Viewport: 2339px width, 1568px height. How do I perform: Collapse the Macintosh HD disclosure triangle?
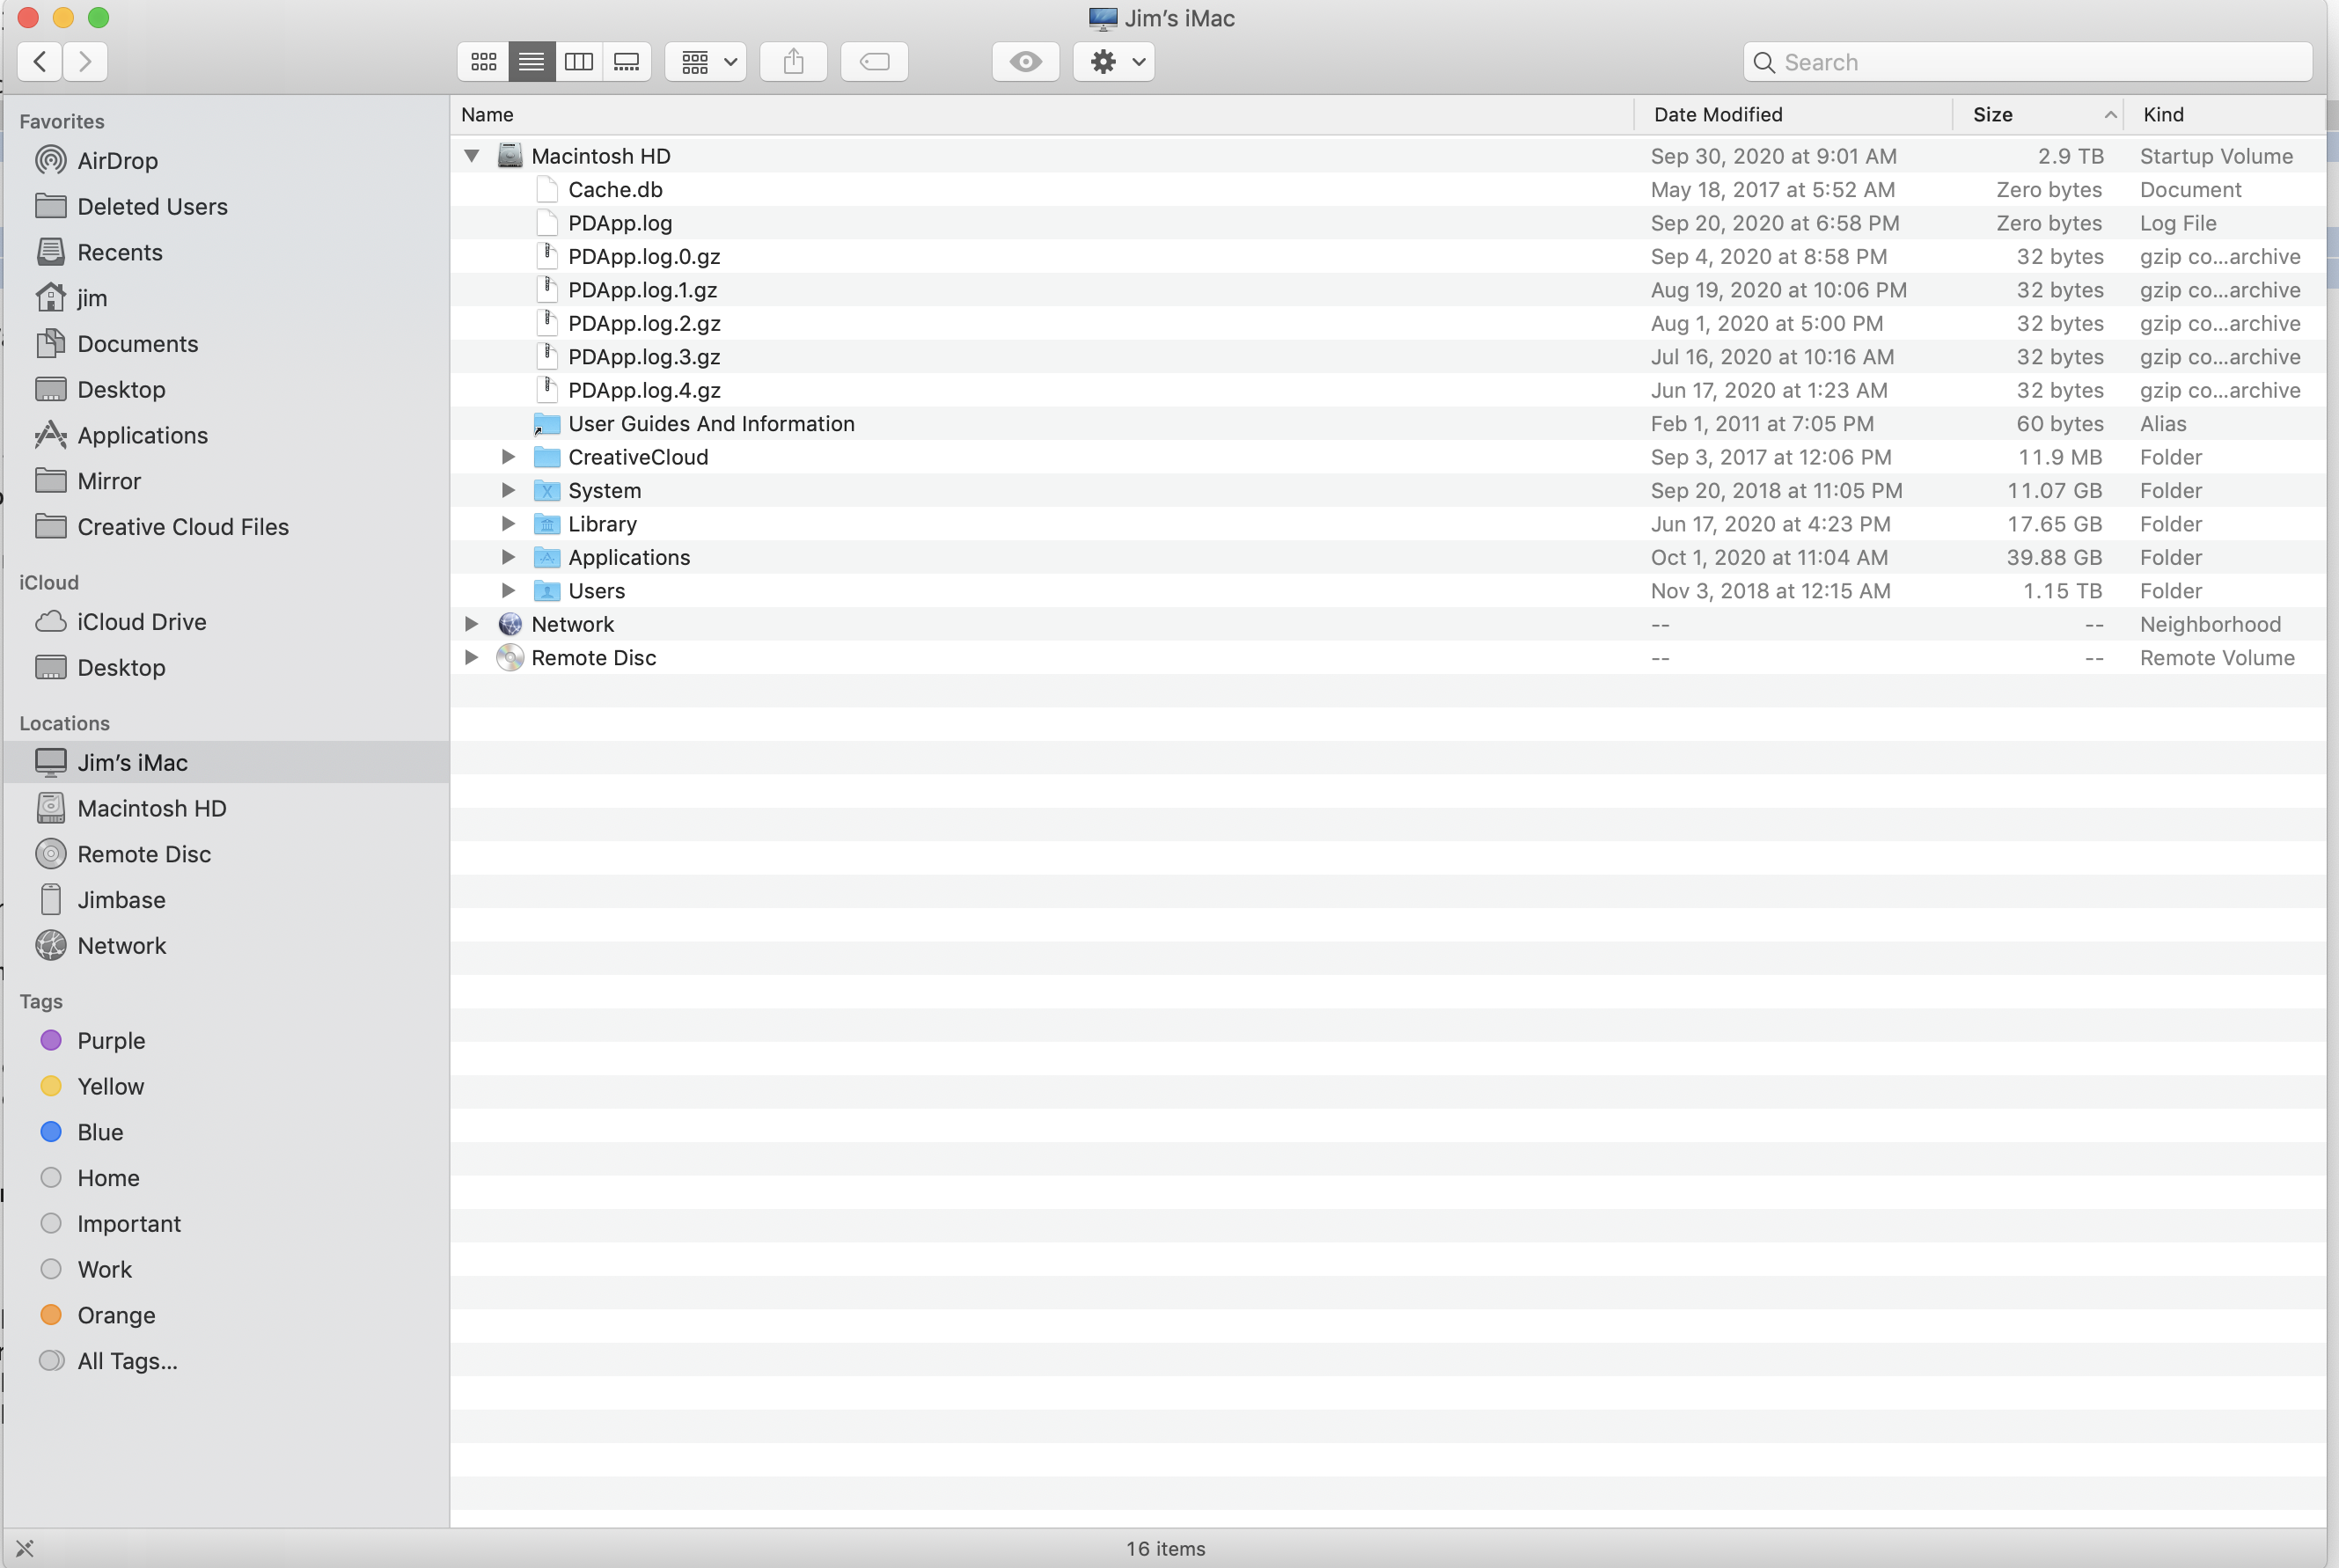(x=472, y=156)
